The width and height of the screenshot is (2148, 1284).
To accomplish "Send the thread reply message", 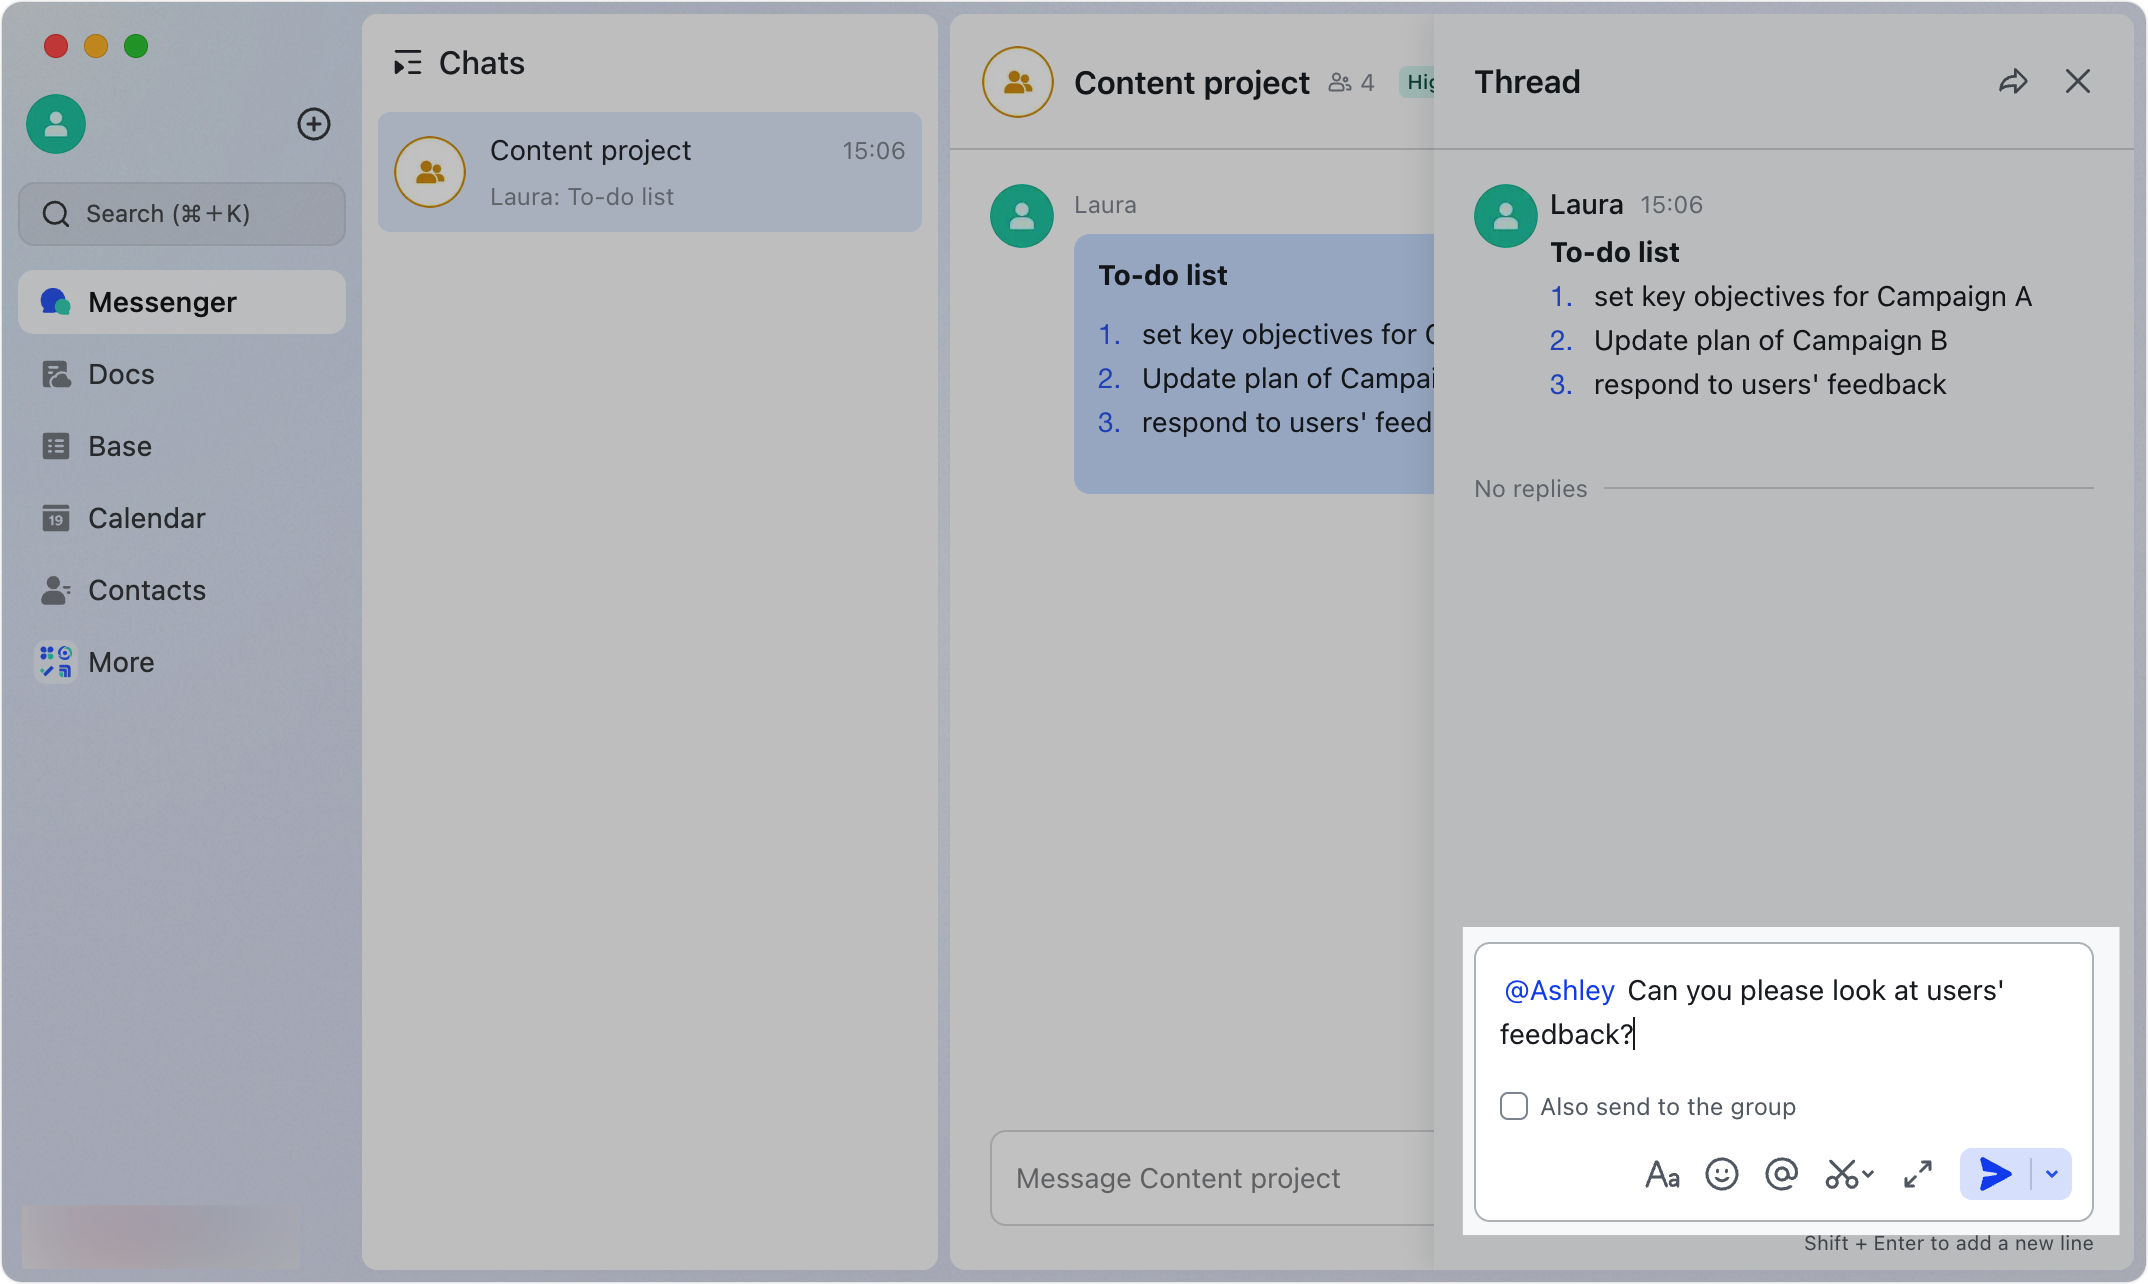I will [1996, 1174].
